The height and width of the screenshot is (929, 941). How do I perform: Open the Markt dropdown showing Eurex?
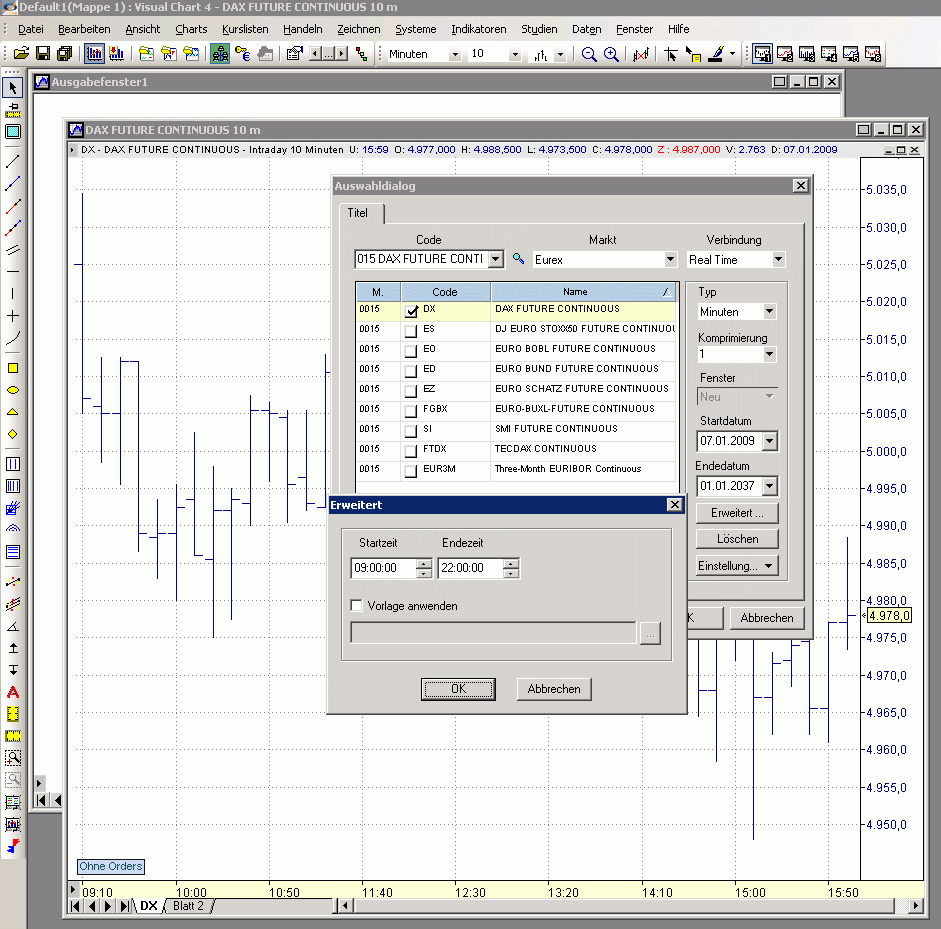pyautogui.click(x=670, y=260)
